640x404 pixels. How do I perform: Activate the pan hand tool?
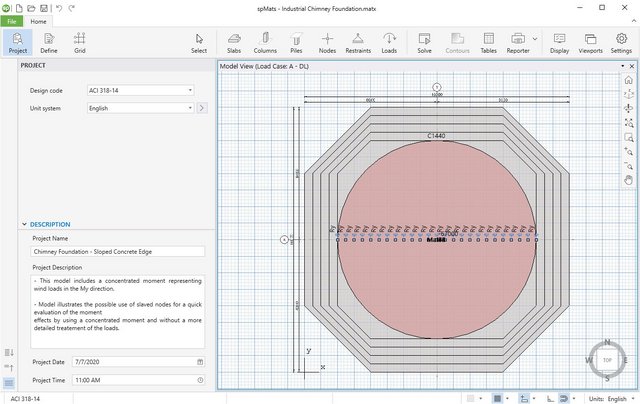click(x=629, y=180)
